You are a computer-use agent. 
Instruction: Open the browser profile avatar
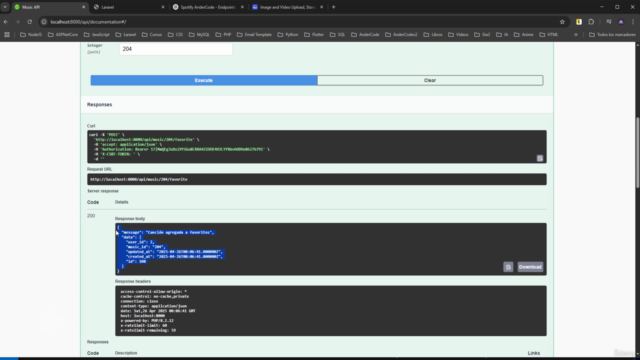point(621,22)
